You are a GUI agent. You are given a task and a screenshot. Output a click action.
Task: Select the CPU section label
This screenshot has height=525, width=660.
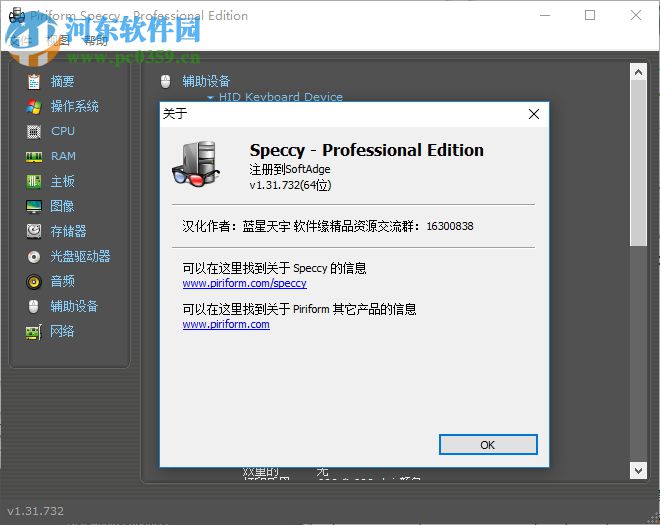coord(63,131)
